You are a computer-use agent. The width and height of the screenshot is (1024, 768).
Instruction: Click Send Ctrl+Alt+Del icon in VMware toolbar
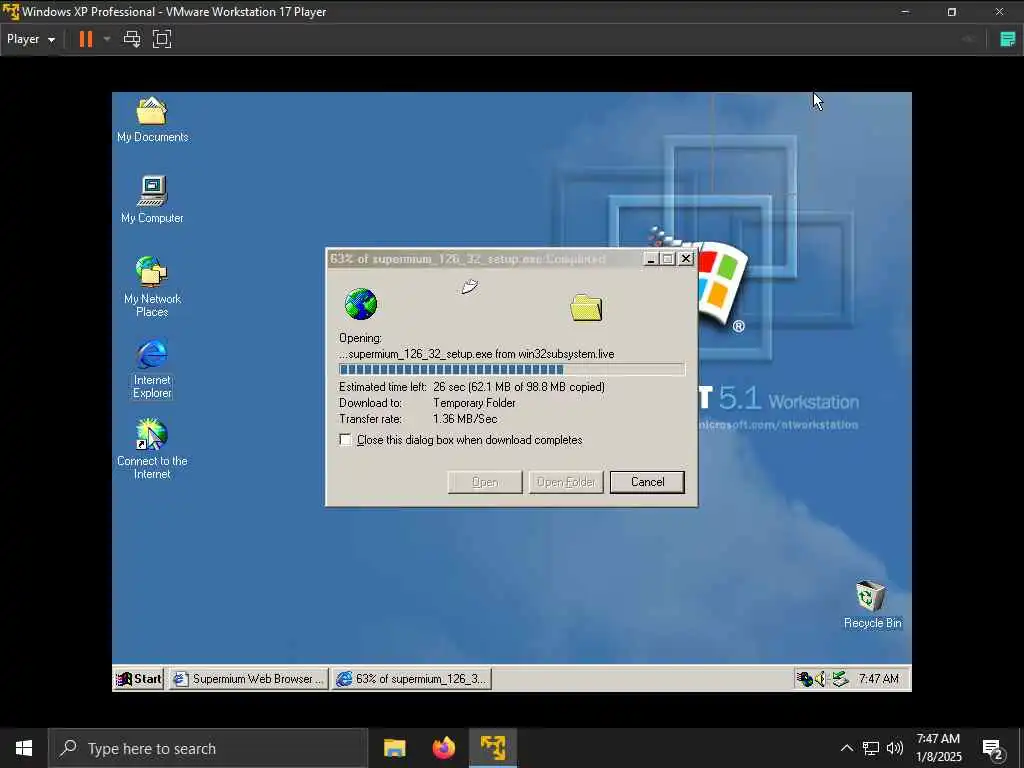pyautogui.click(x=132, y=39)
